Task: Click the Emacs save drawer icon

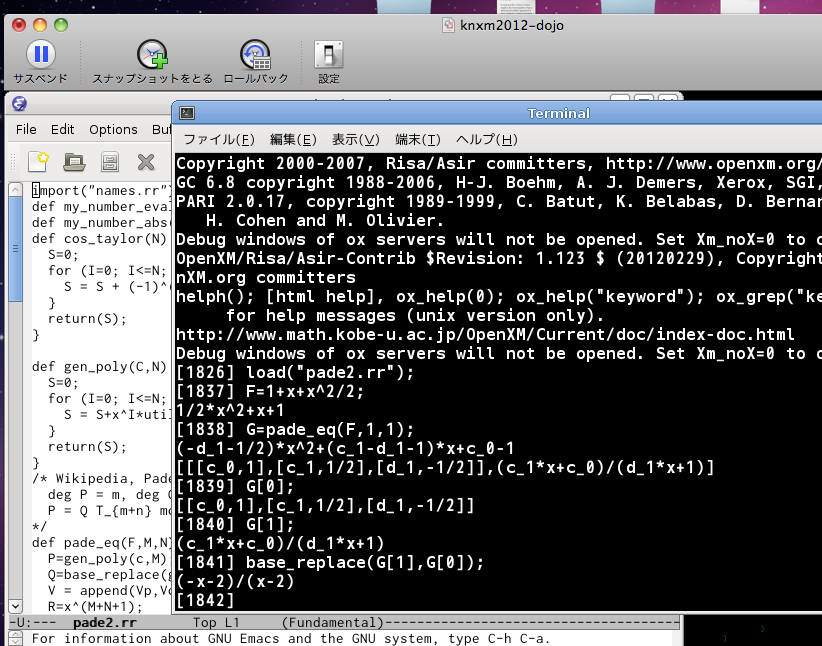Action: point(110,162)
